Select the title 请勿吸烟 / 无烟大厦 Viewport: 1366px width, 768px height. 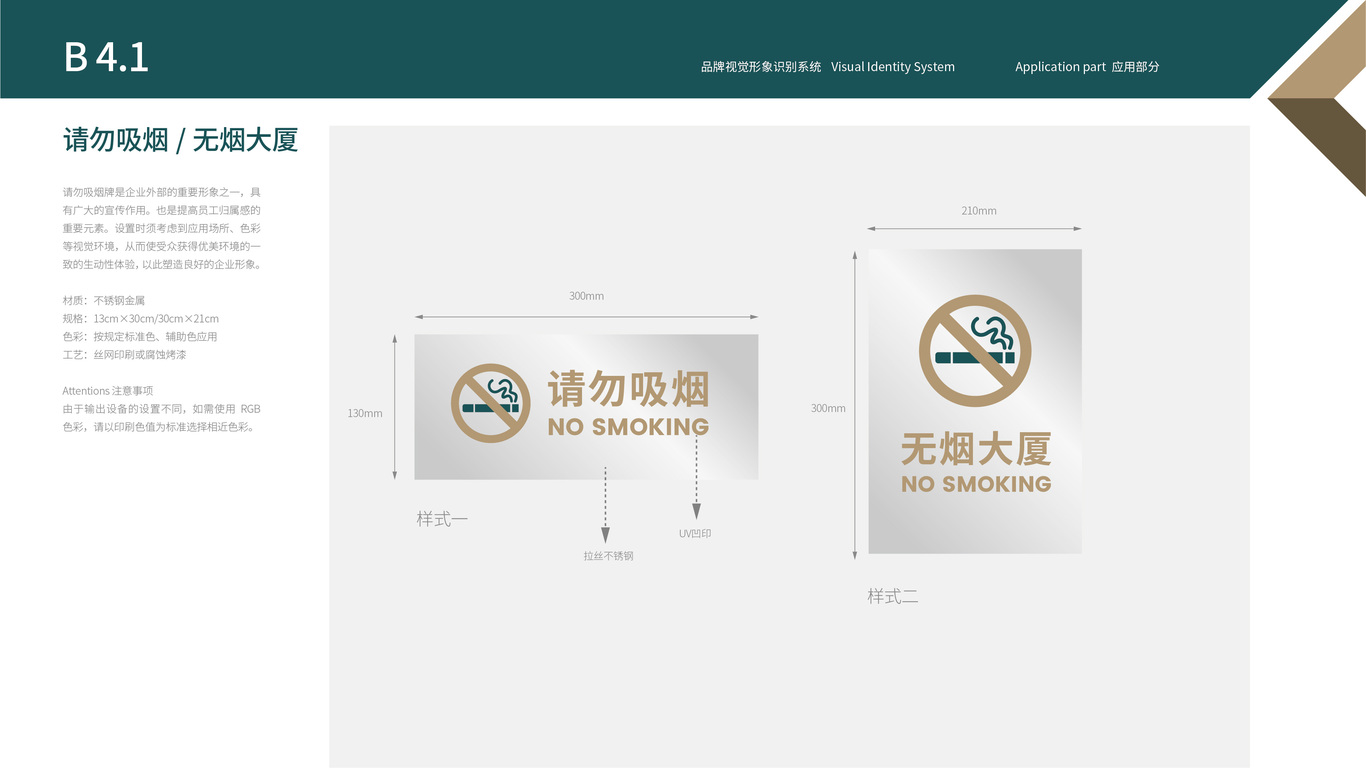point(181,140)
